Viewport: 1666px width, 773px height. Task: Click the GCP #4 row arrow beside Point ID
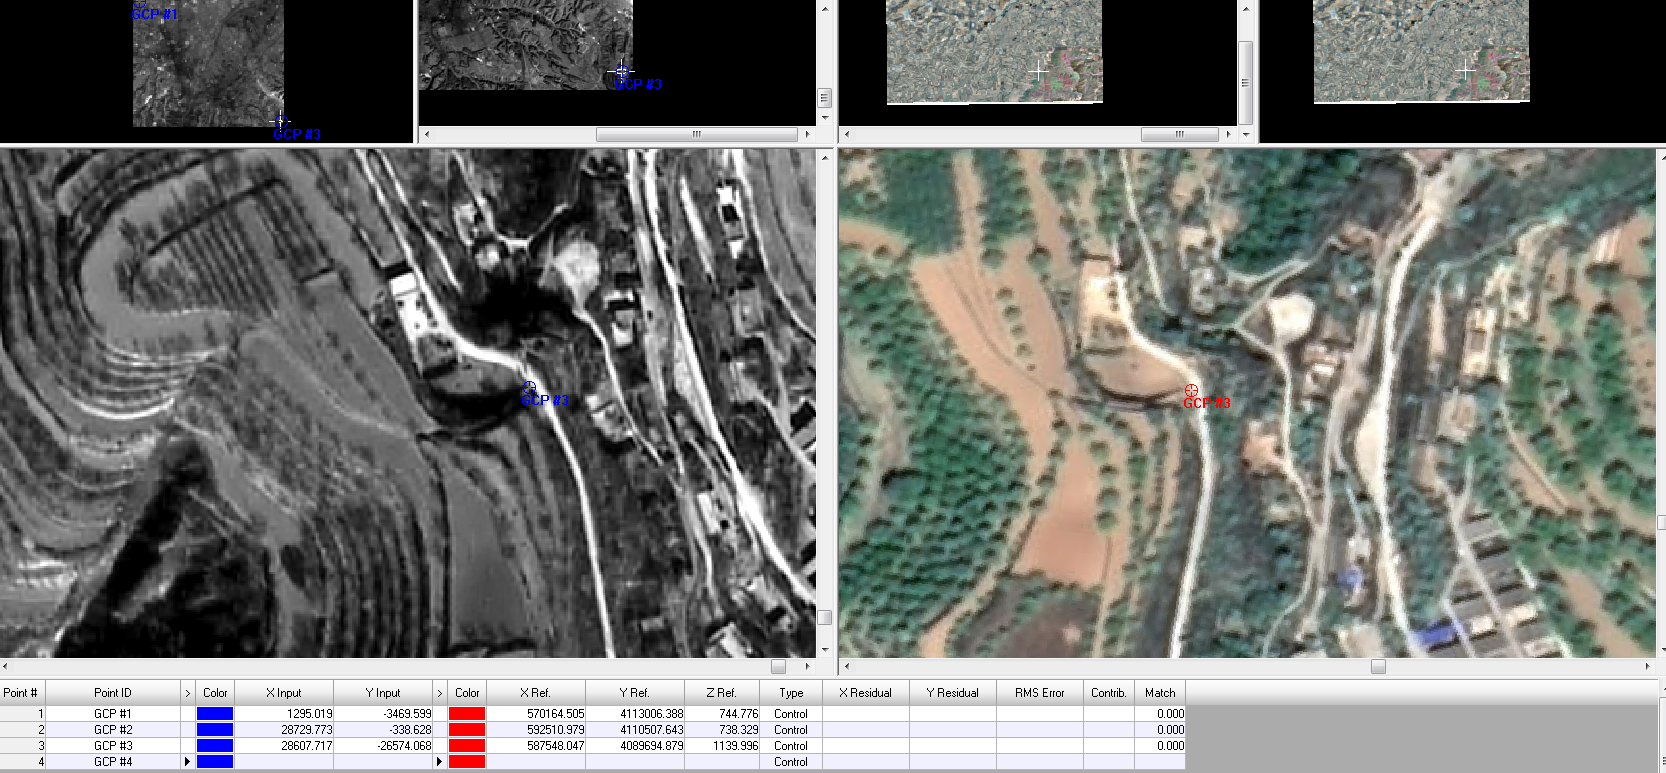pos(187,762)
